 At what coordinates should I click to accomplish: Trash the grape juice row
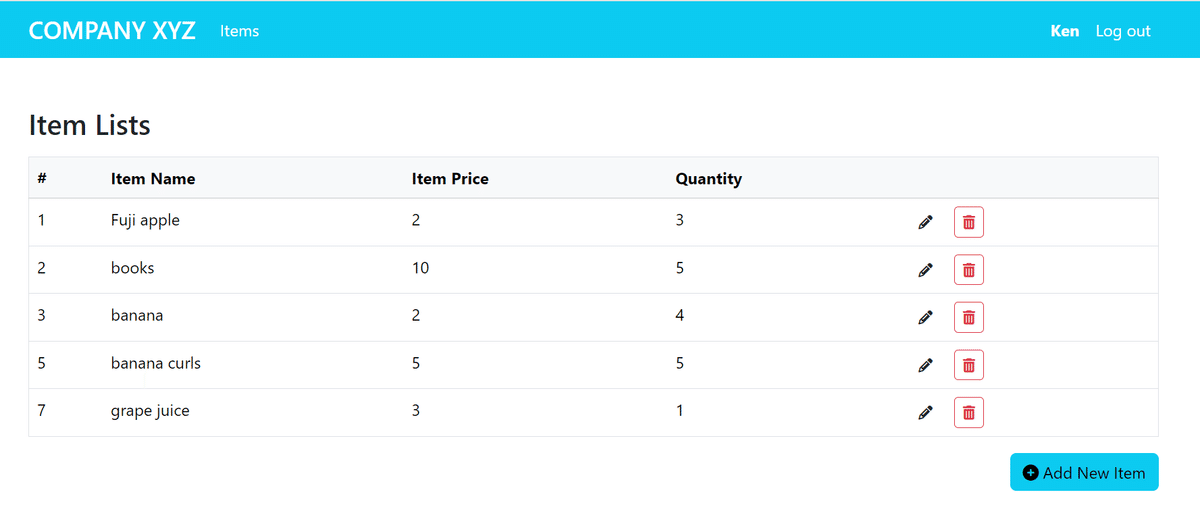pyautogui.click(x=969, y=412)
